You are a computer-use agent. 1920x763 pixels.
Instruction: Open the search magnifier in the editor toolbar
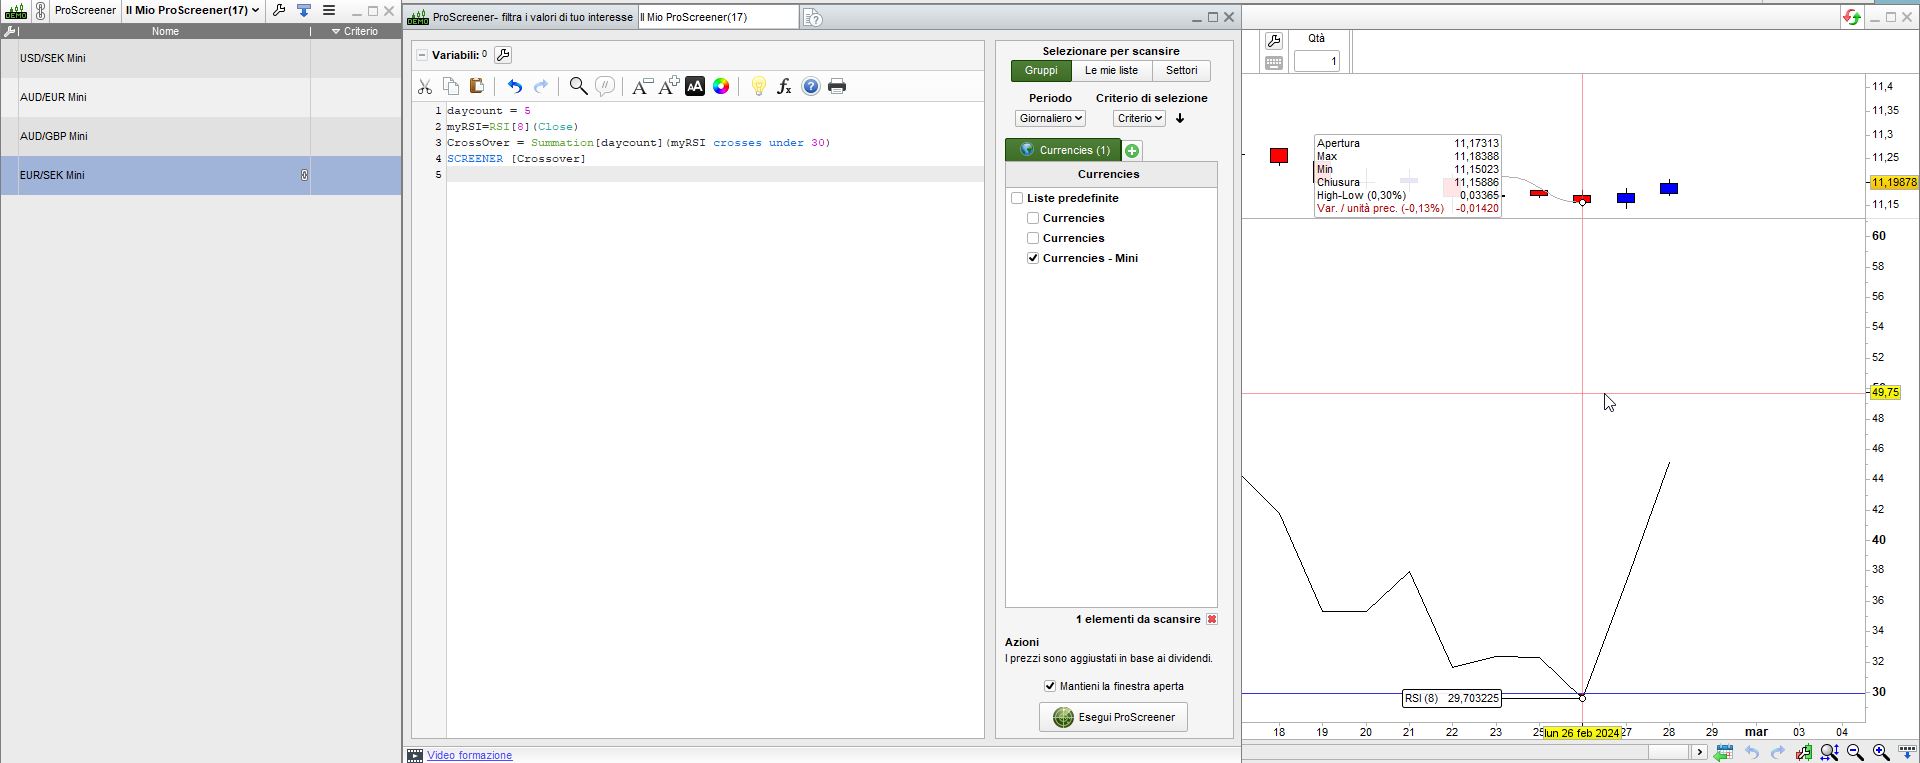578,87
